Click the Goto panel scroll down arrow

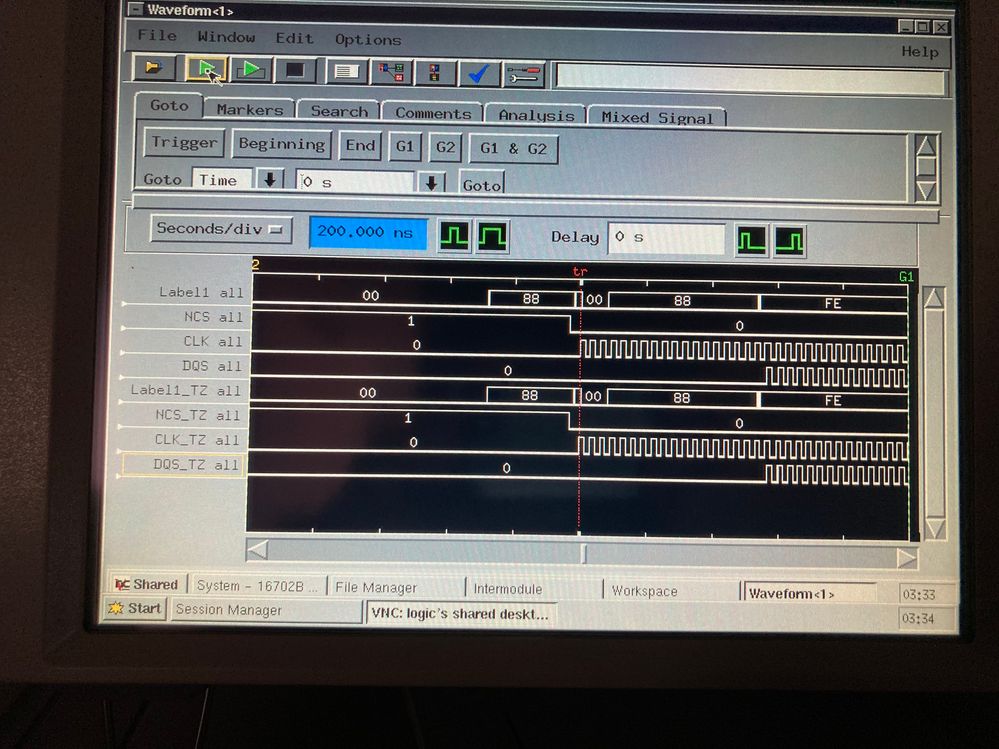926,190
